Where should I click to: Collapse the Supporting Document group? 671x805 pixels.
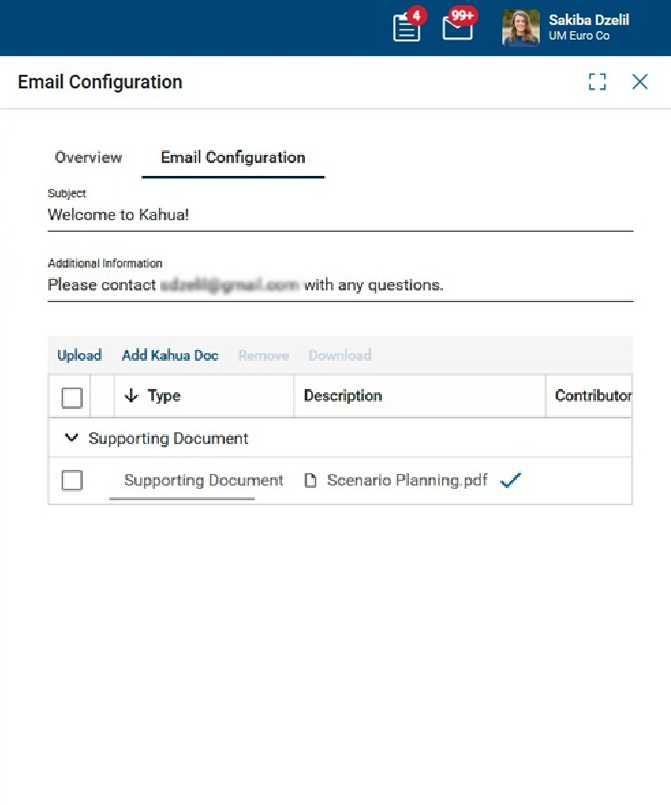tap(71, 438)
